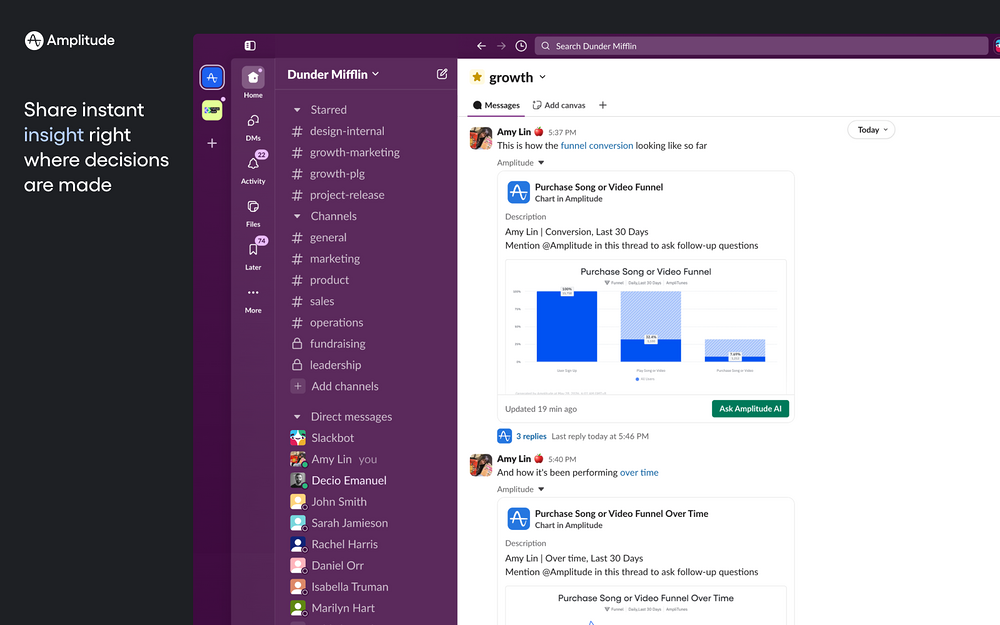This screenshot has height=625, width=1000.
Task: Select the Messages tab
Action: point(496,105)
